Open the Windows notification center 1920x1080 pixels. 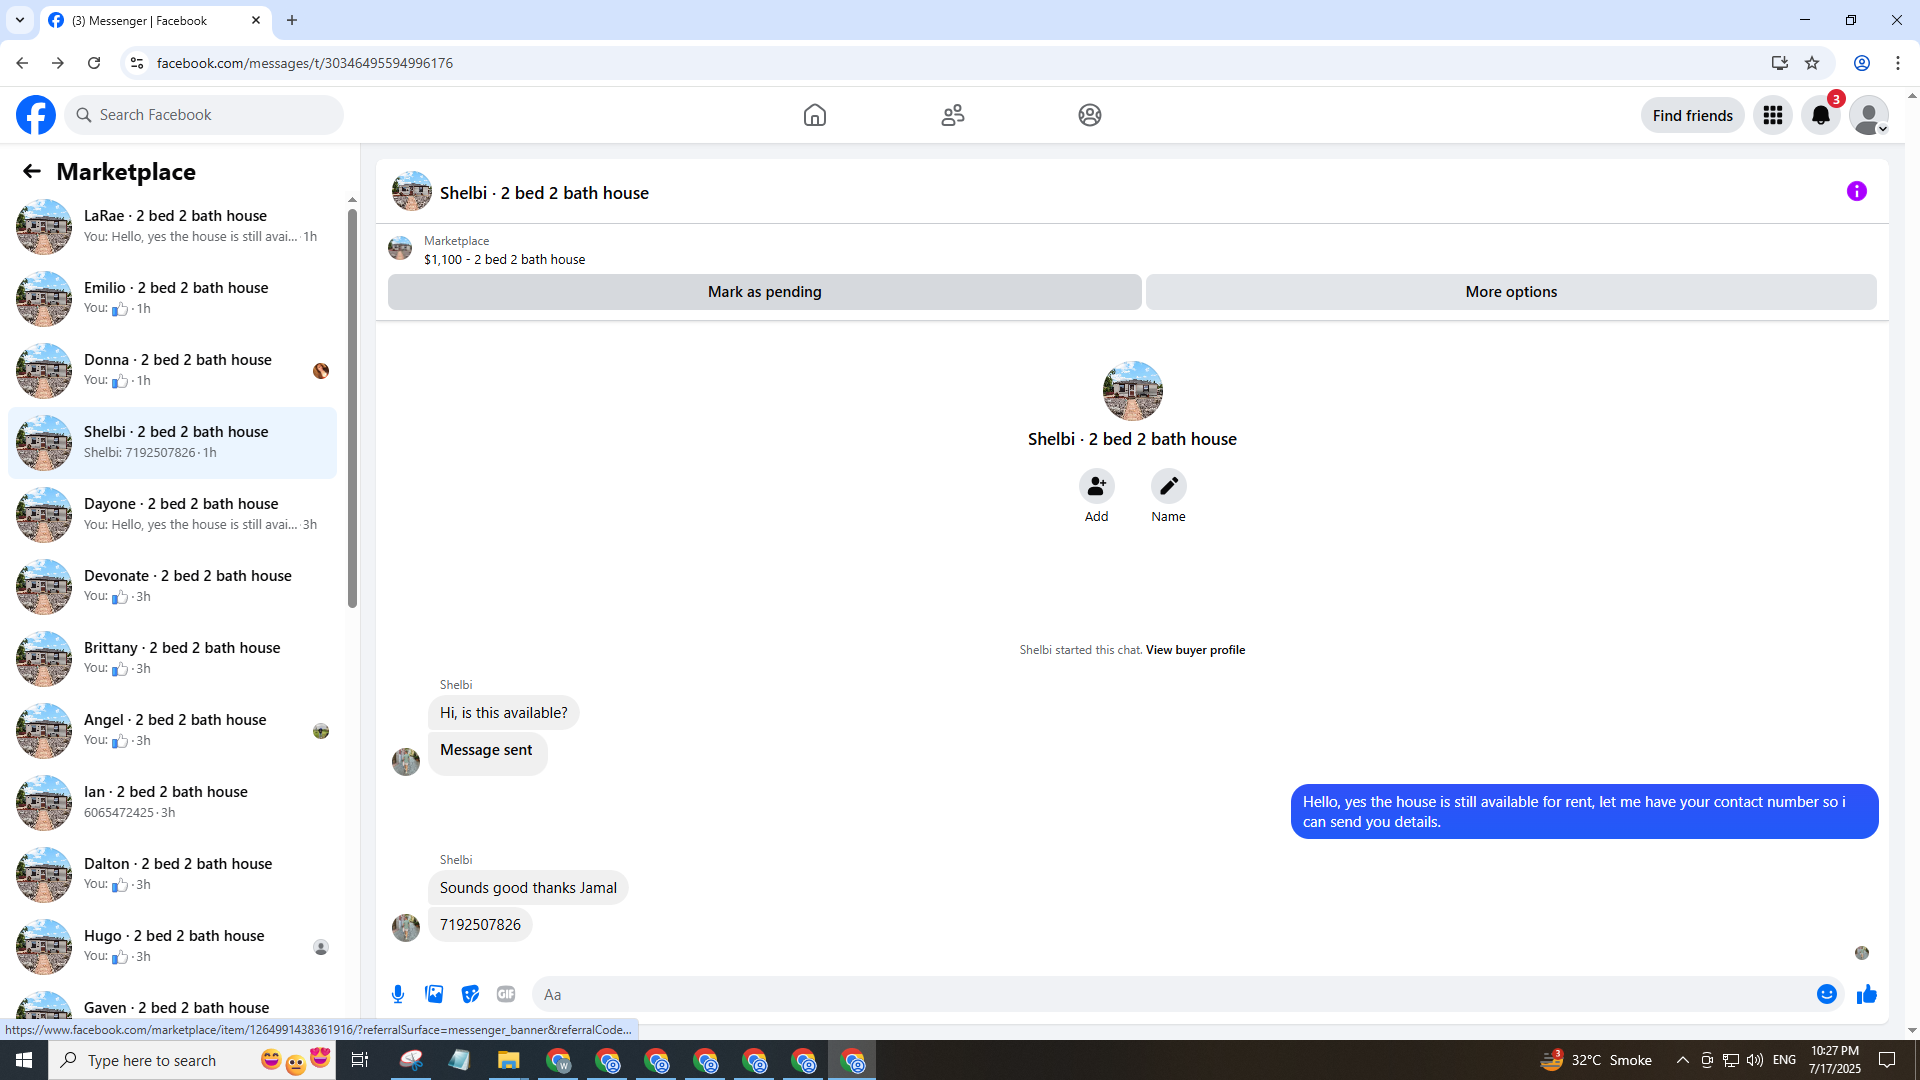click(1888, 1060)
